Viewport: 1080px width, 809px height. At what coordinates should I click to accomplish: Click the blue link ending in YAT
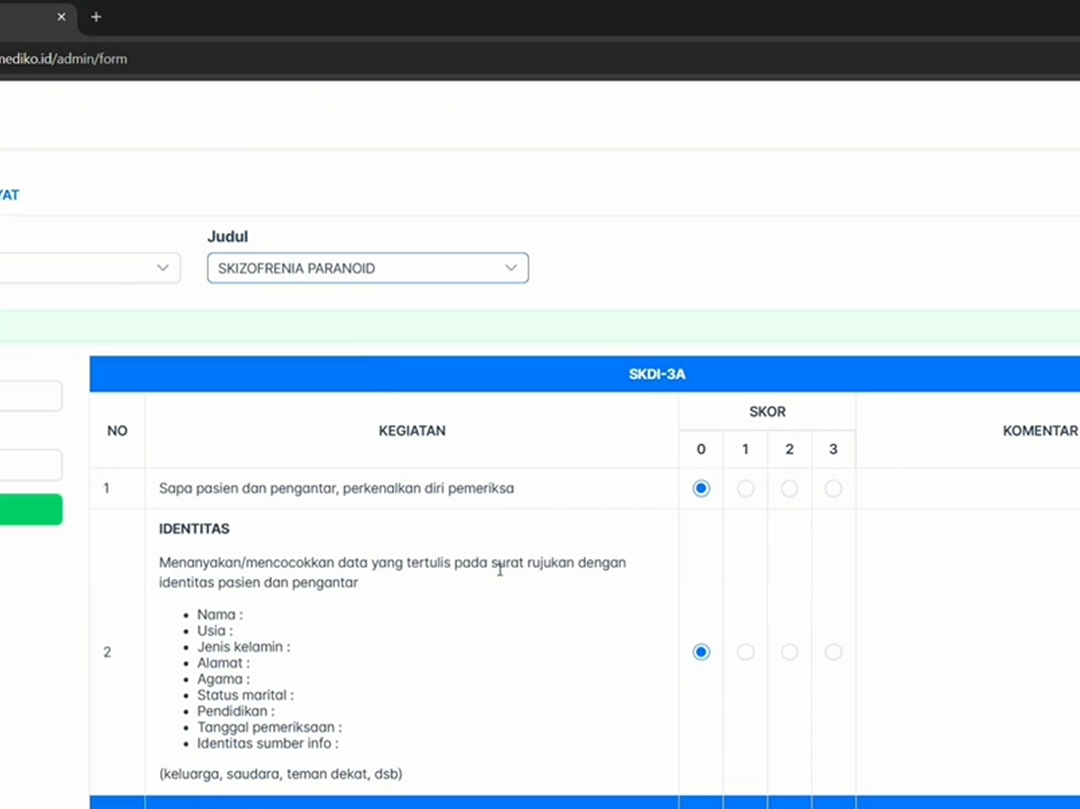point(9,195)
